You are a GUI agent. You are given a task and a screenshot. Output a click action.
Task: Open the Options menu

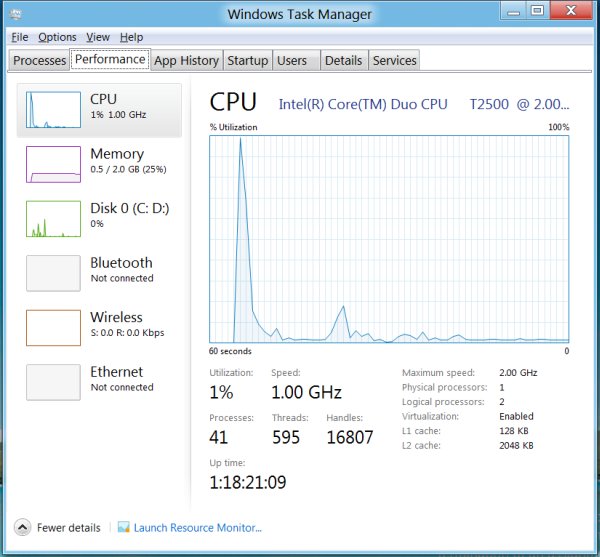pyautogui.click(x=57, y=37)
